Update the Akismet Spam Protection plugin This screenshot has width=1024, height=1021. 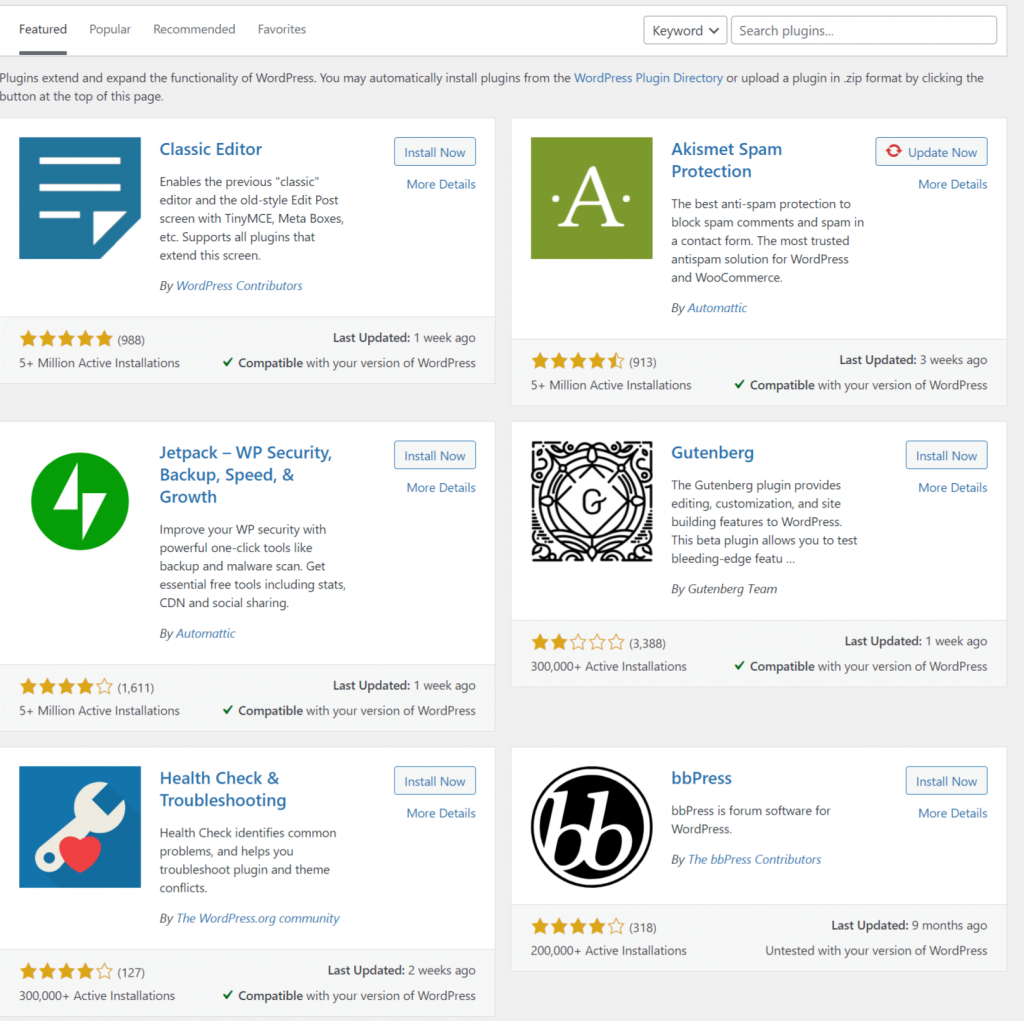click(931, 152)
